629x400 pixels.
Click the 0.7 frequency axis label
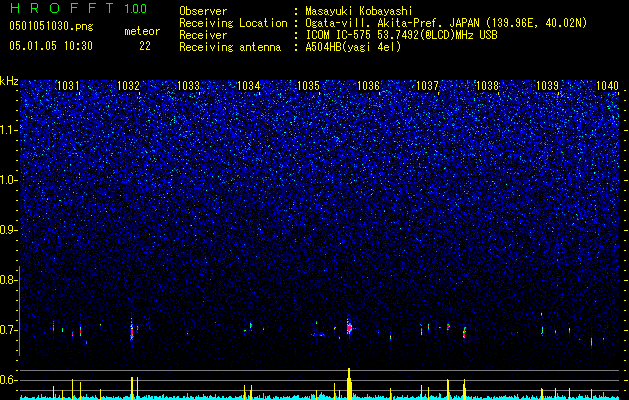pyautogui.click(x=8, y=330)
